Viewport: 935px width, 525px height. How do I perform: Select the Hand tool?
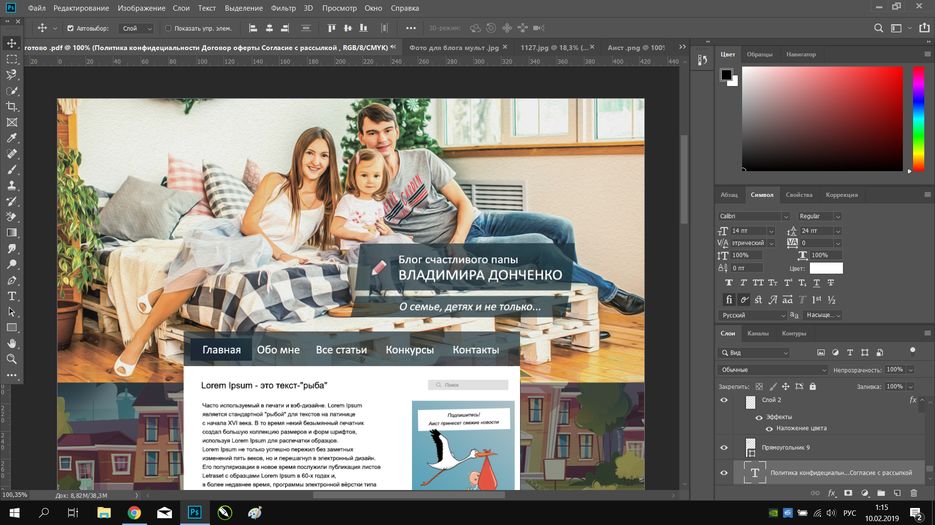(11, 344)
